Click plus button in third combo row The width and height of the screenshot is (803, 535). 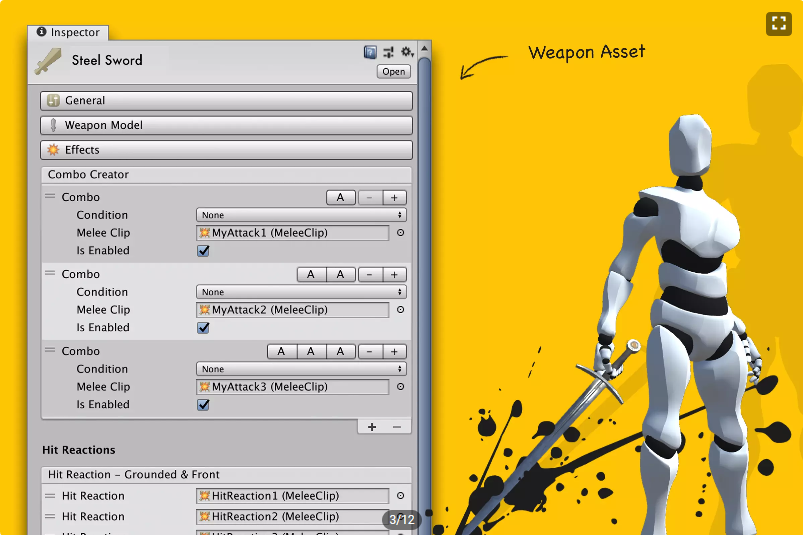(x=394, y=351)
